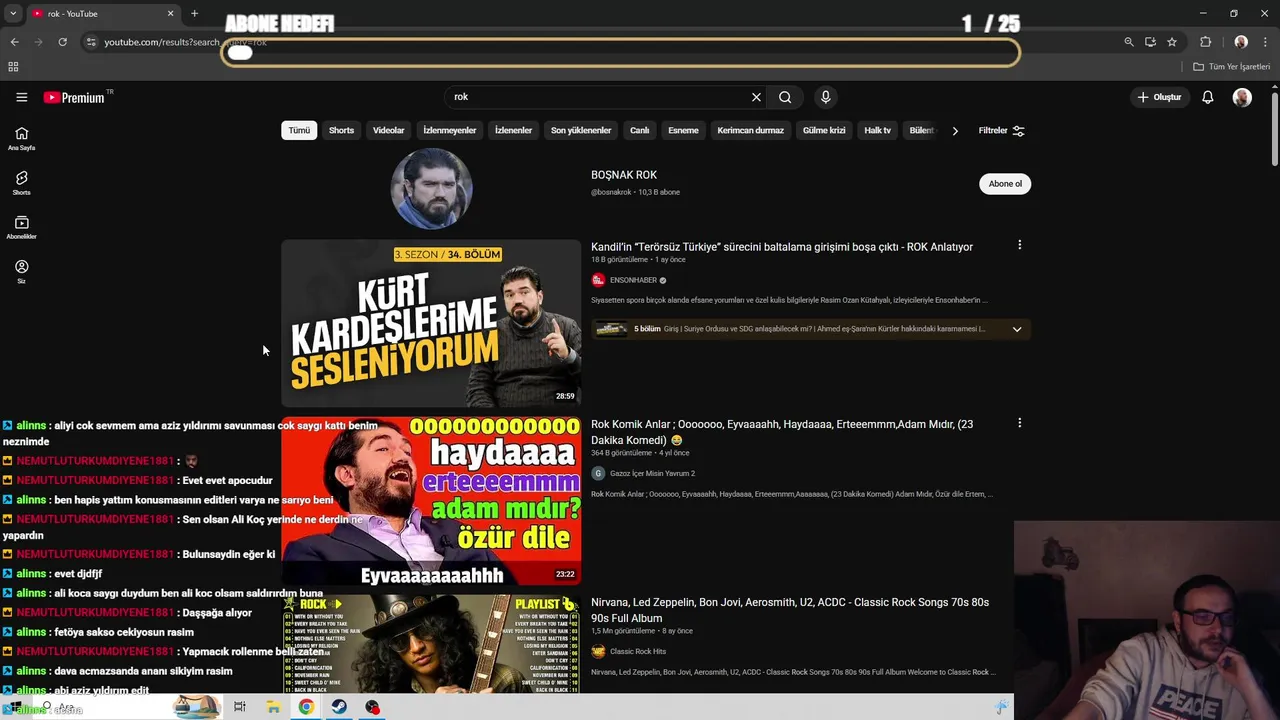The image size is (1280, 720).
Task: Open options for Rok Komik Anlar video
Action: [x=1019, y=423]
